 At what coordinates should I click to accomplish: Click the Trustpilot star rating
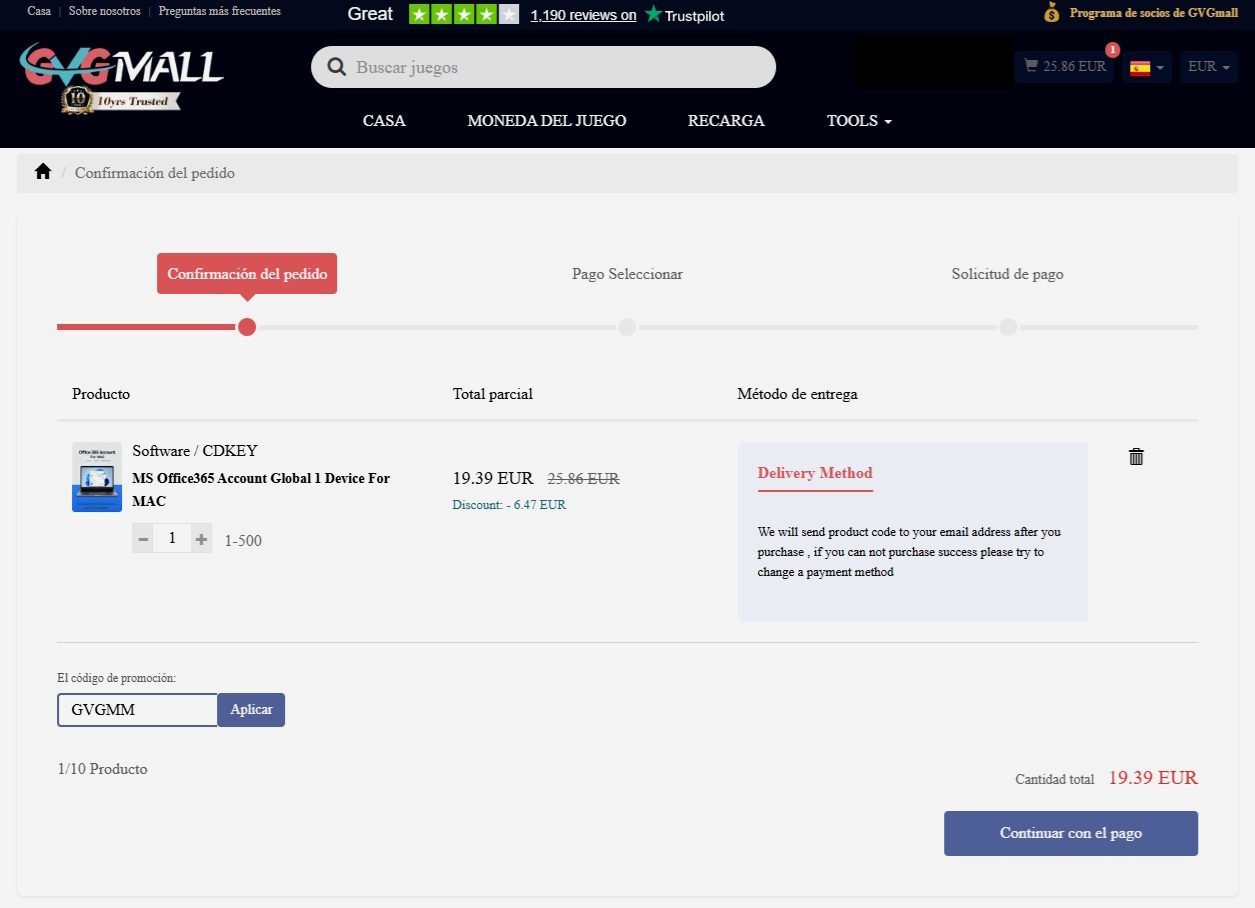(x=464, y=14)
